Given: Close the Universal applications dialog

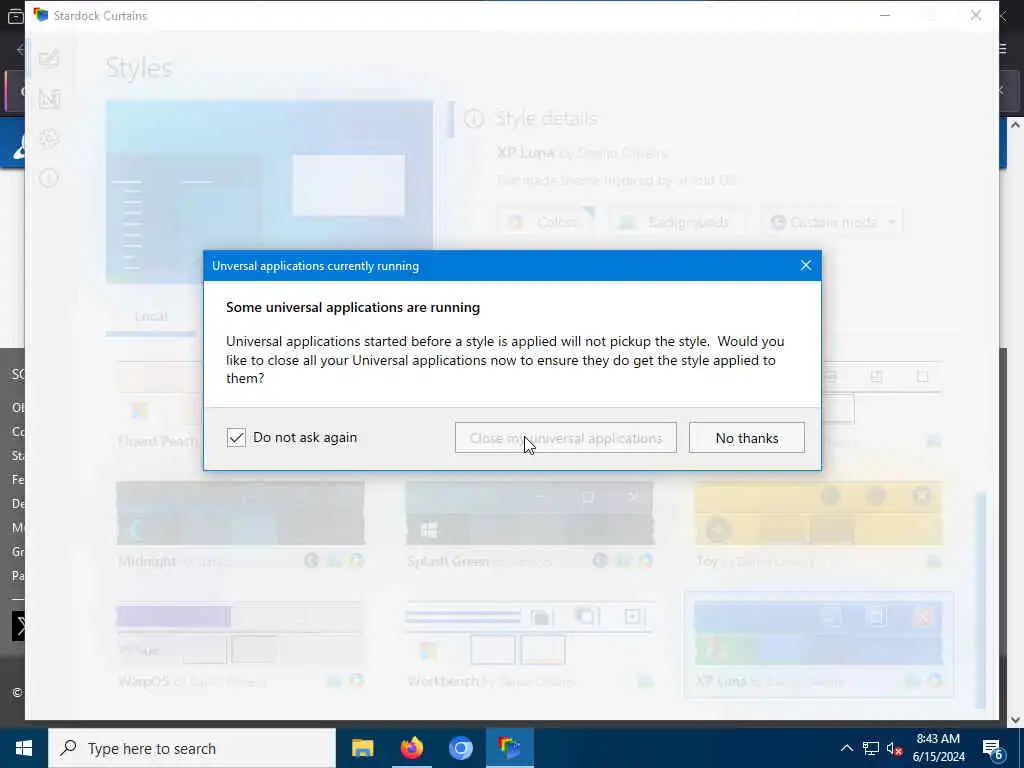Looking at the screenshot, I should coord(805,265).
